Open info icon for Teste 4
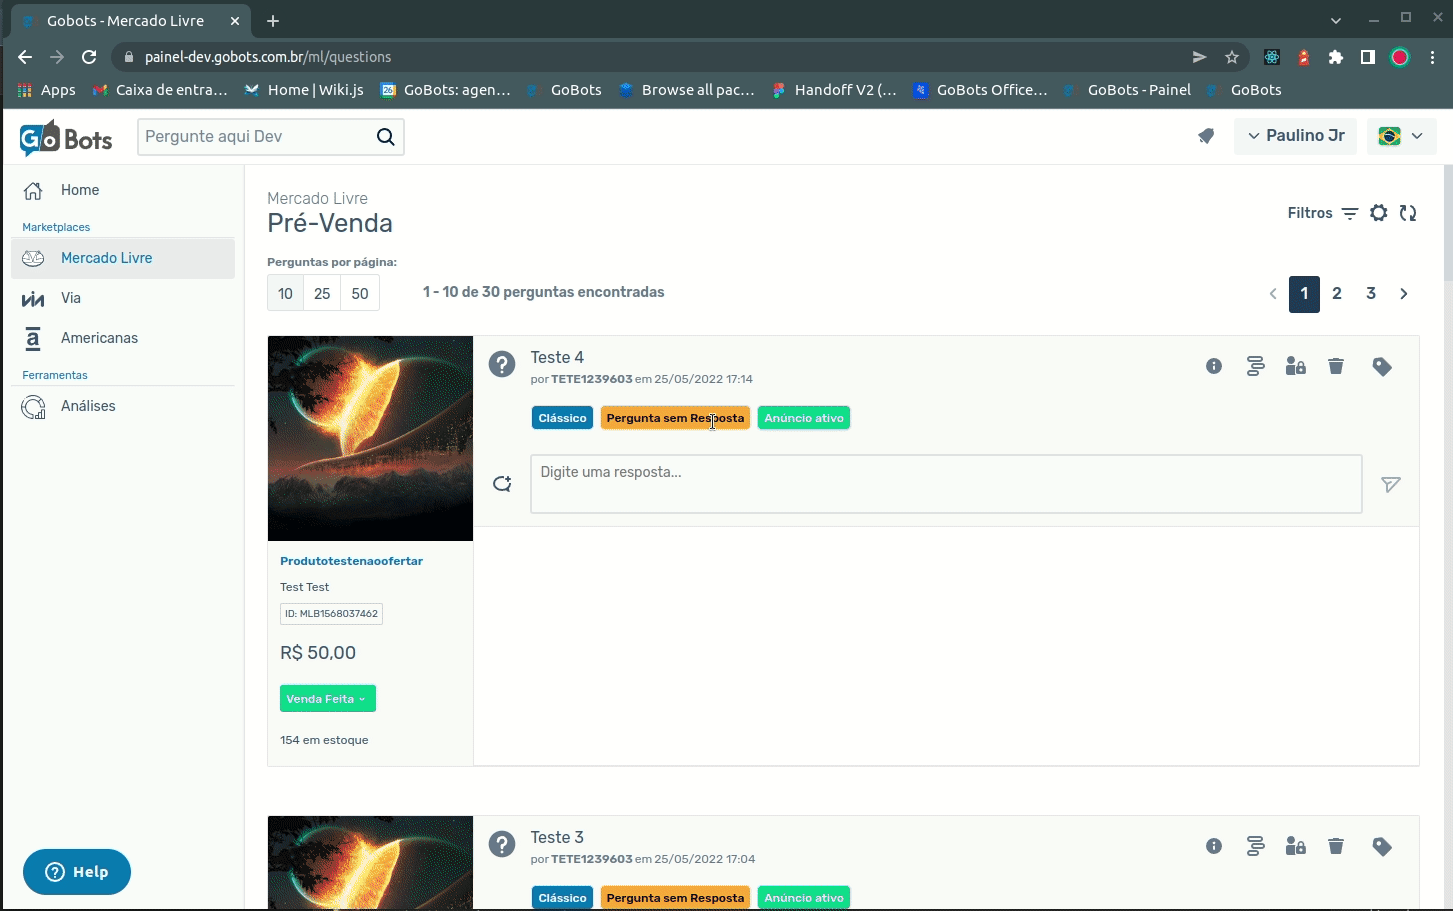This screenshot has width=1453, height=911. [x=1214, y=366]
